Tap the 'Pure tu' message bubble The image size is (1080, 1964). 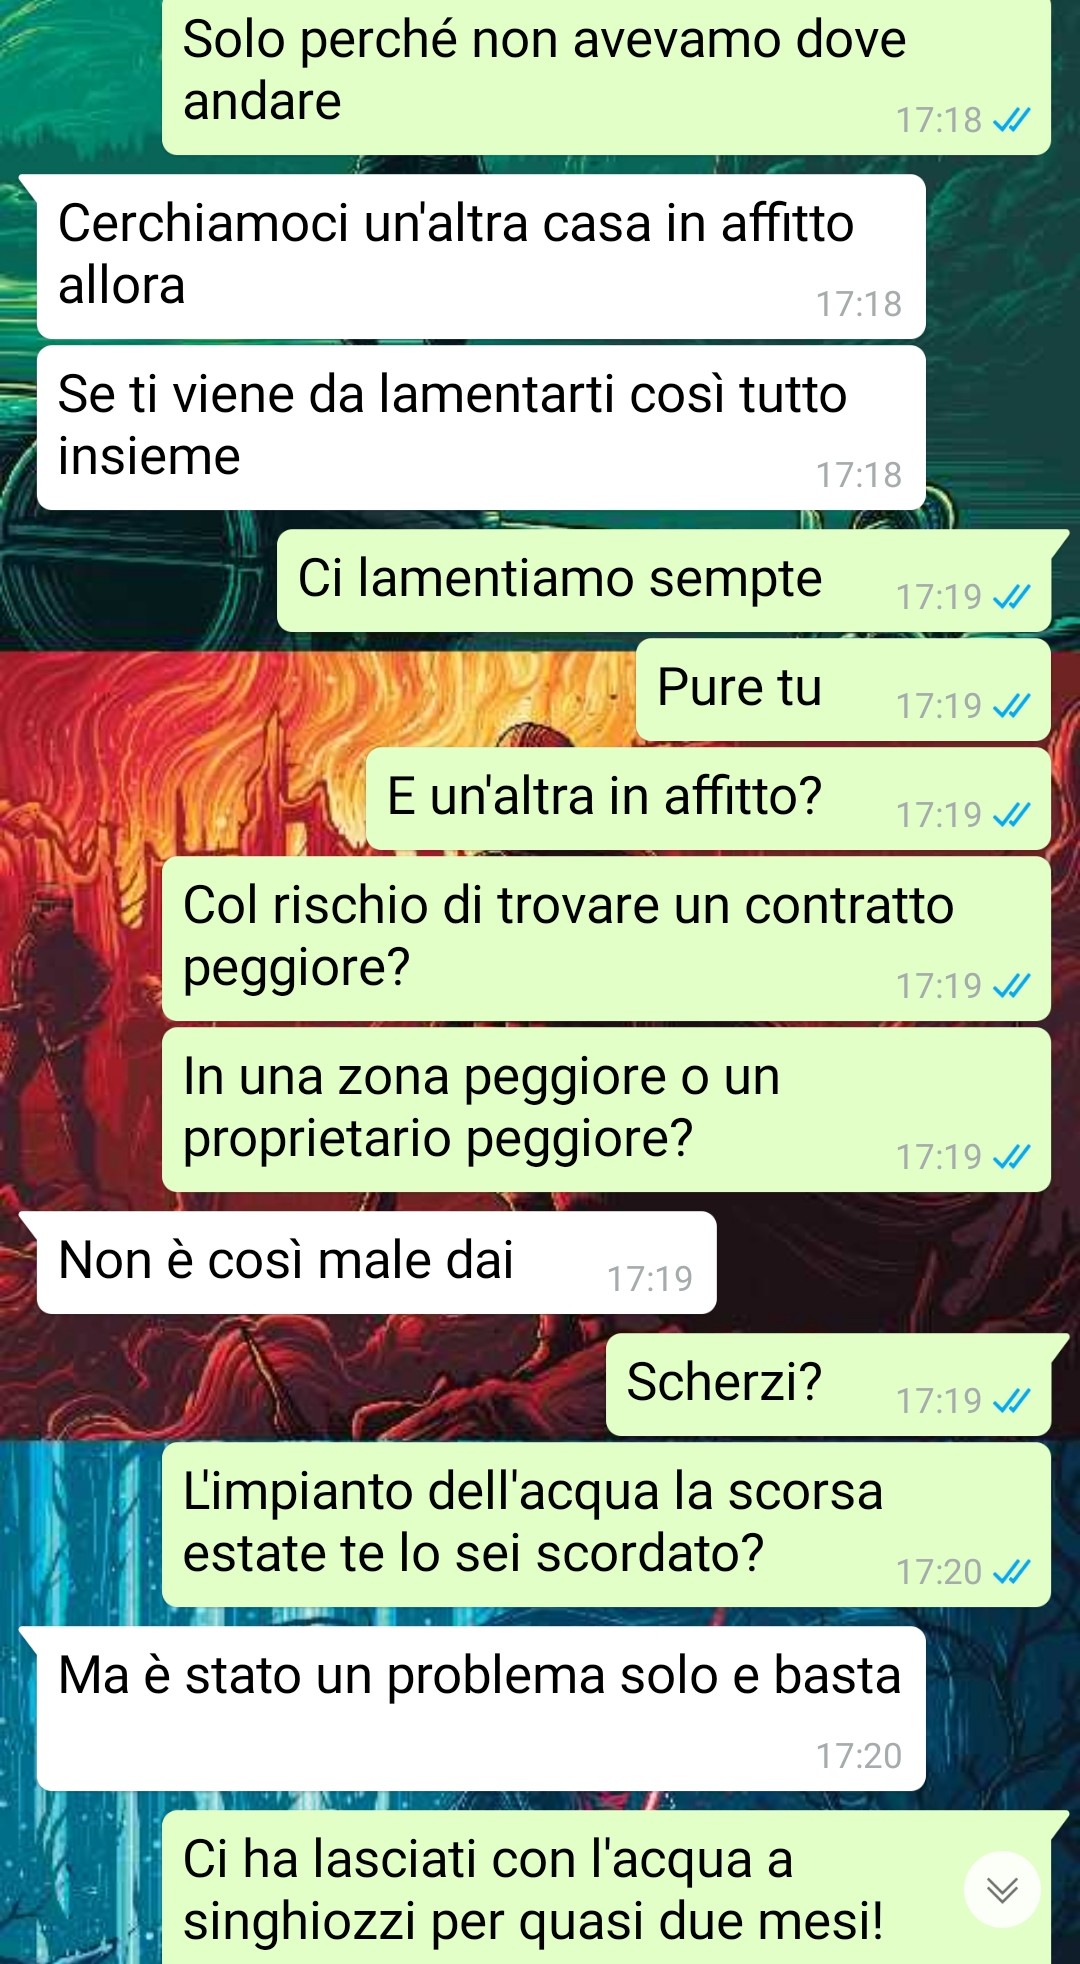click(843, 689)
